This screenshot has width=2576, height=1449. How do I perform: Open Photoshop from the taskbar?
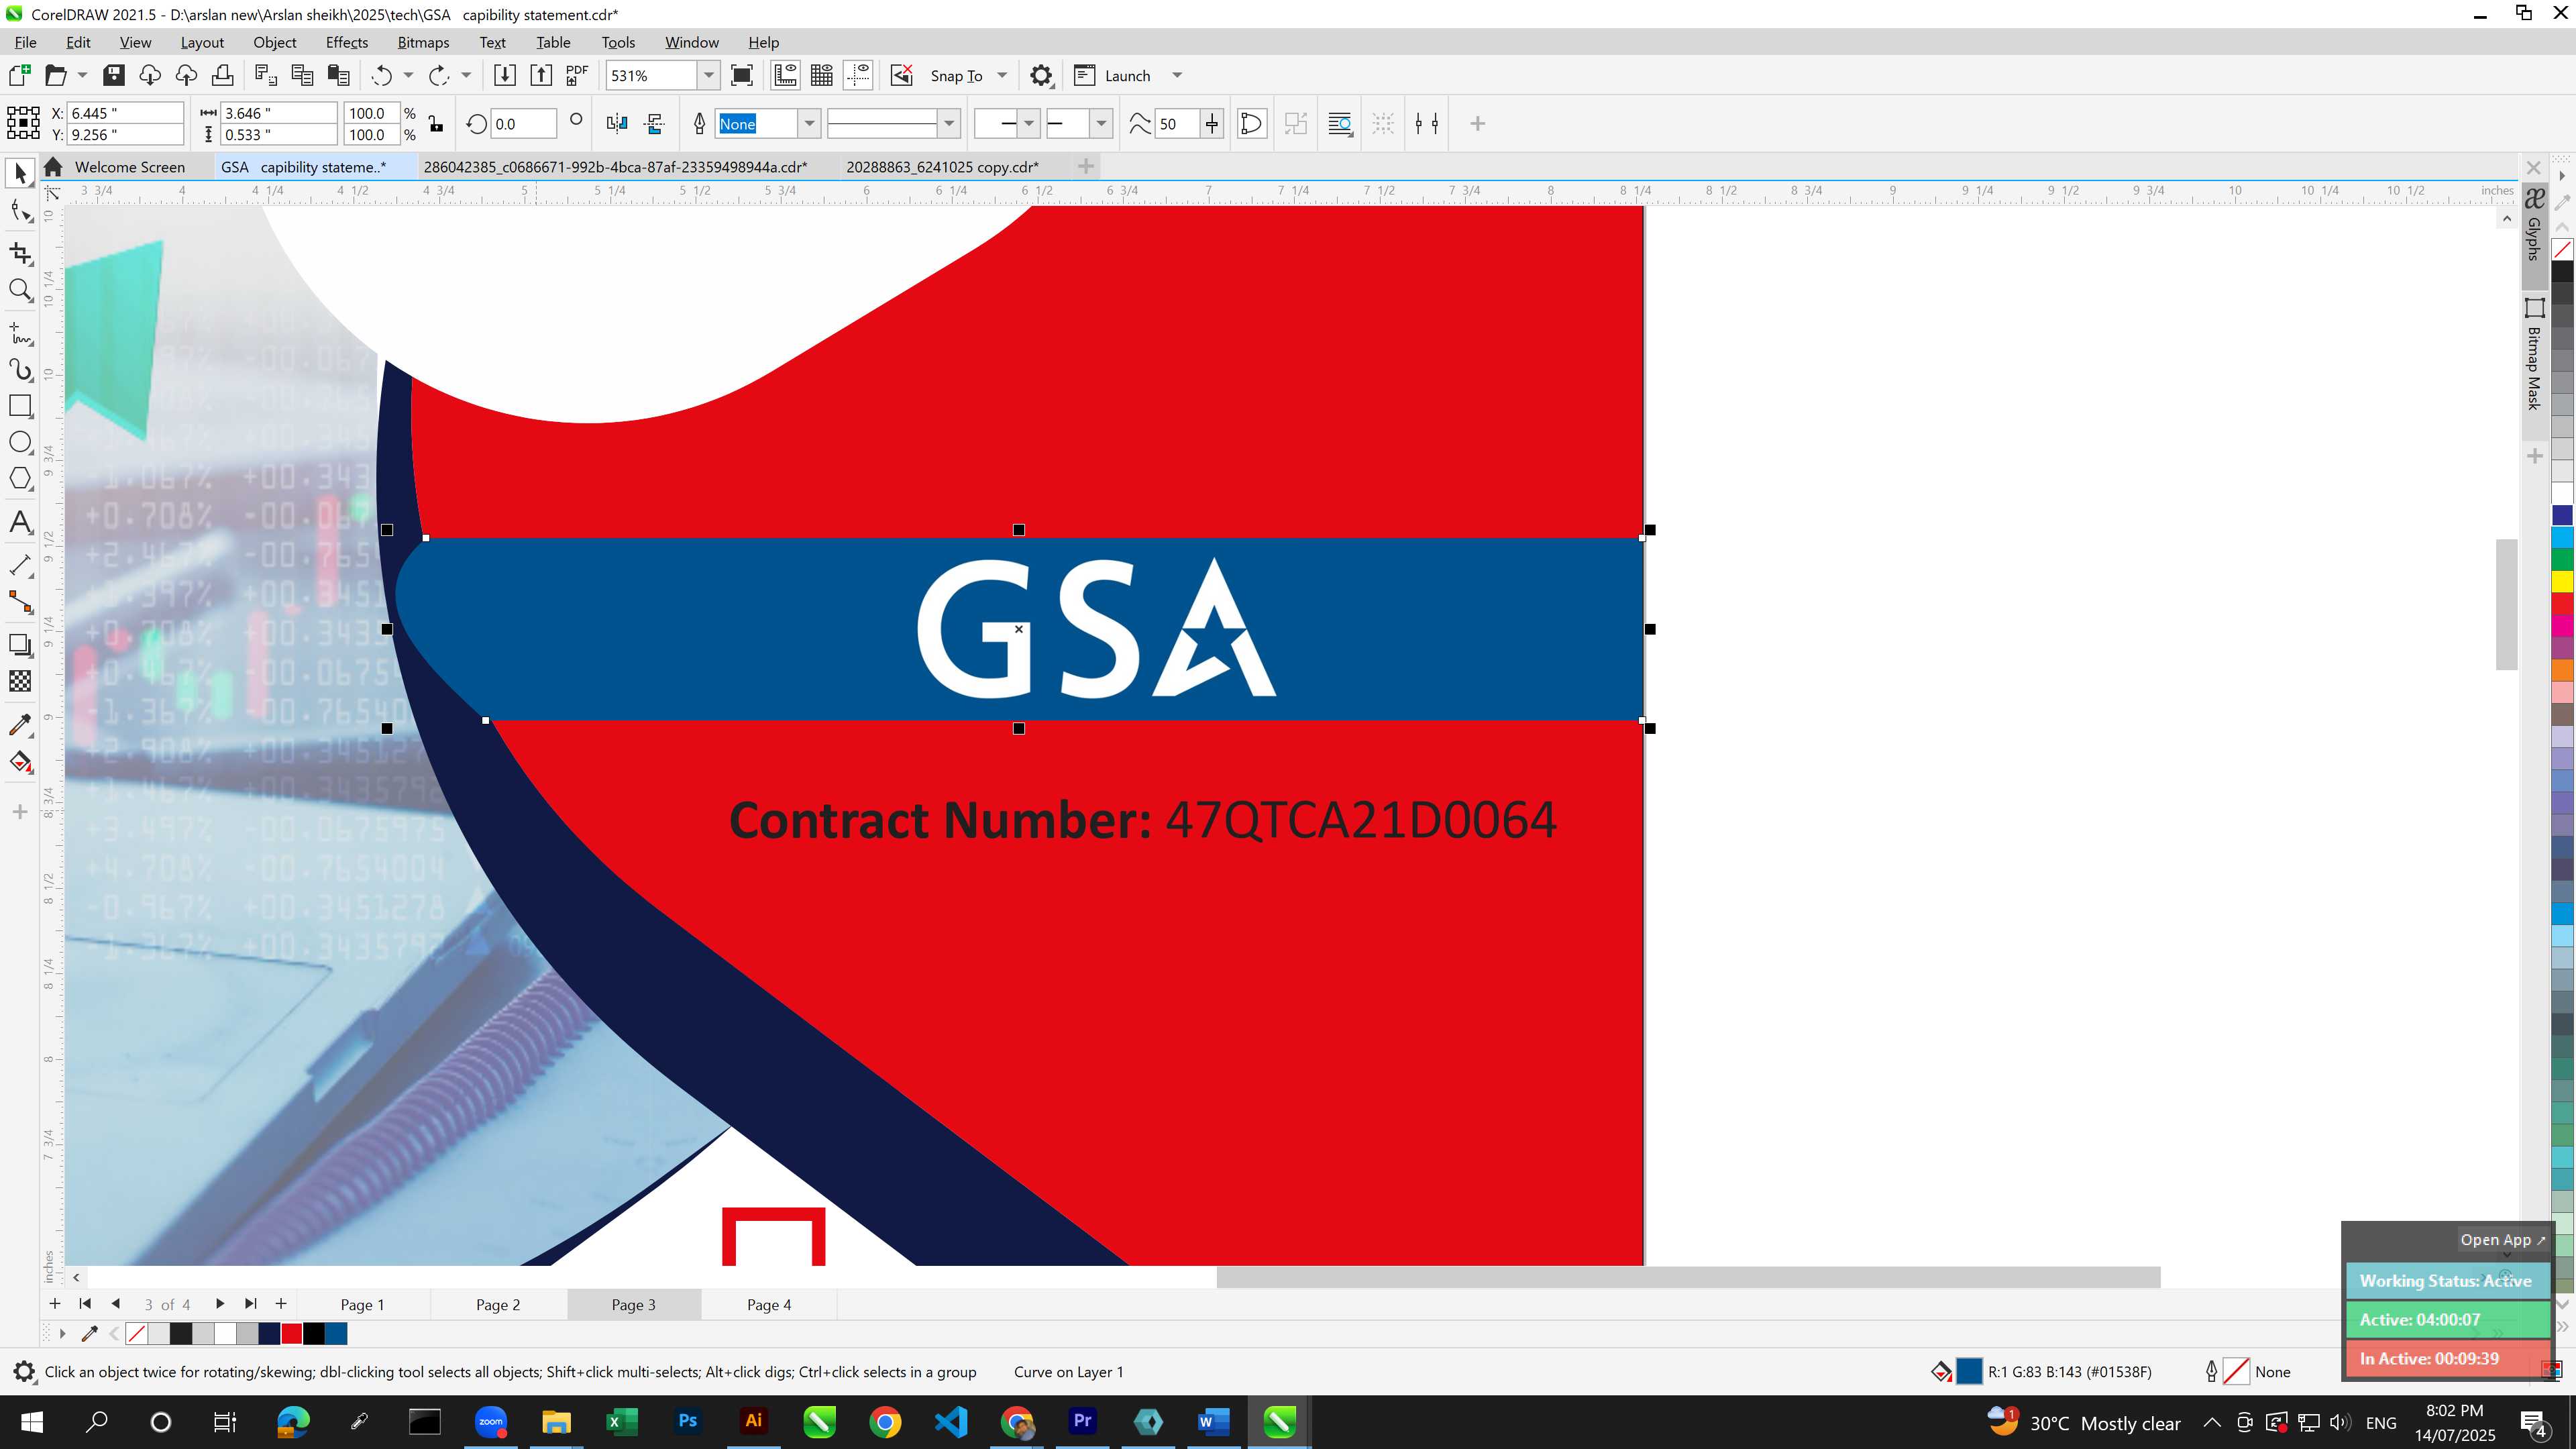(x=688, y=1421)
